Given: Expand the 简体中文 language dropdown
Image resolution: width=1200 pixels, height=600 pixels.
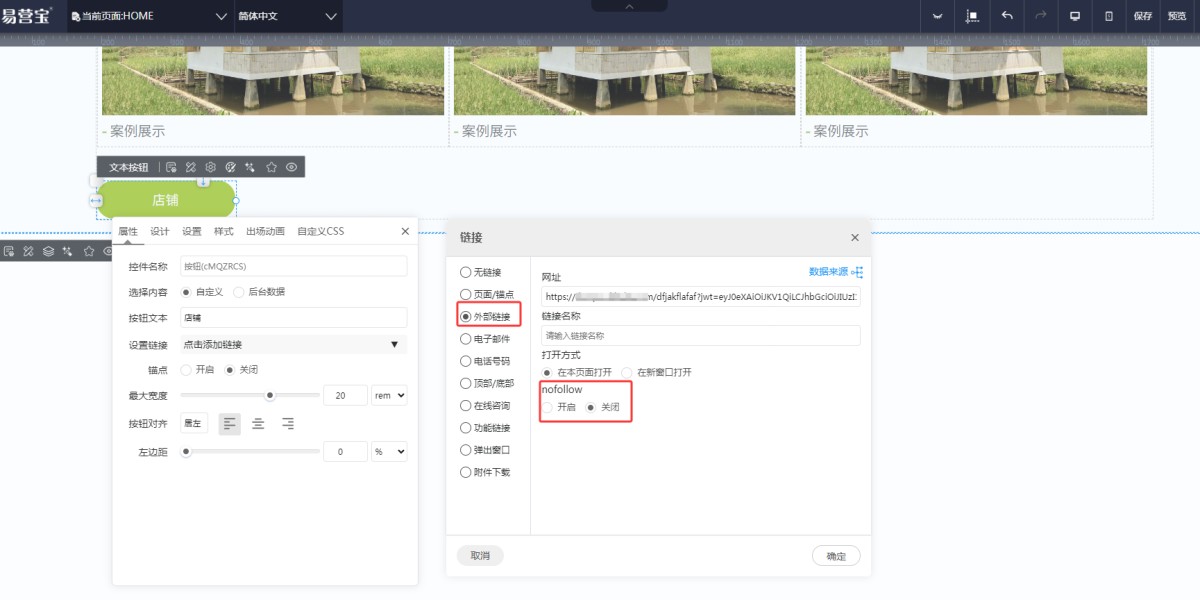Looking at the screenshot, I should point(288,16).
